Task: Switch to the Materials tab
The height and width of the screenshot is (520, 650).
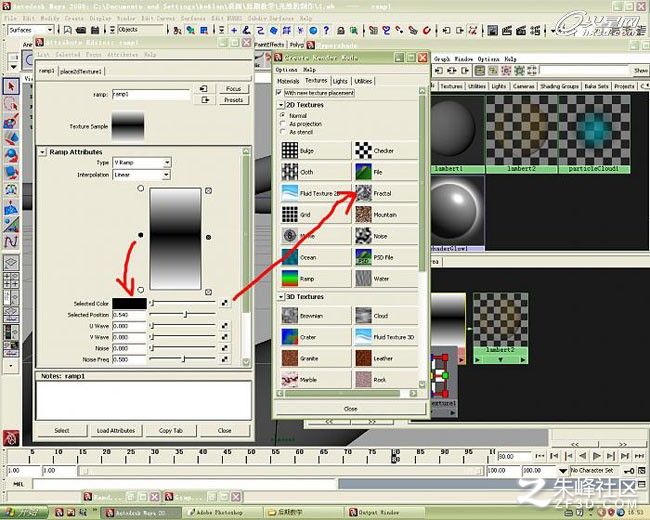Action: tap(288, 81)
